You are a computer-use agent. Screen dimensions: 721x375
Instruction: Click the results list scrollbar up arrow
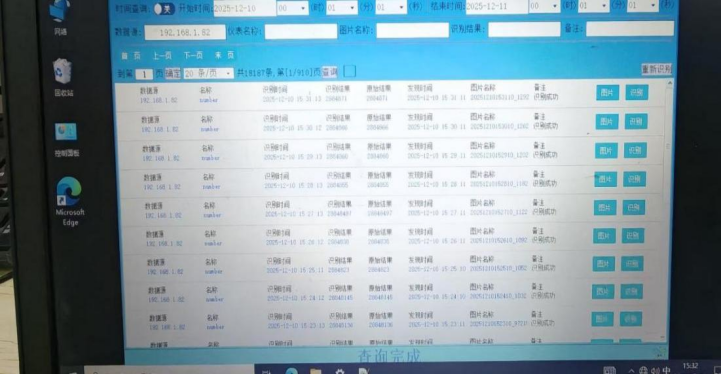click(670, 83)
